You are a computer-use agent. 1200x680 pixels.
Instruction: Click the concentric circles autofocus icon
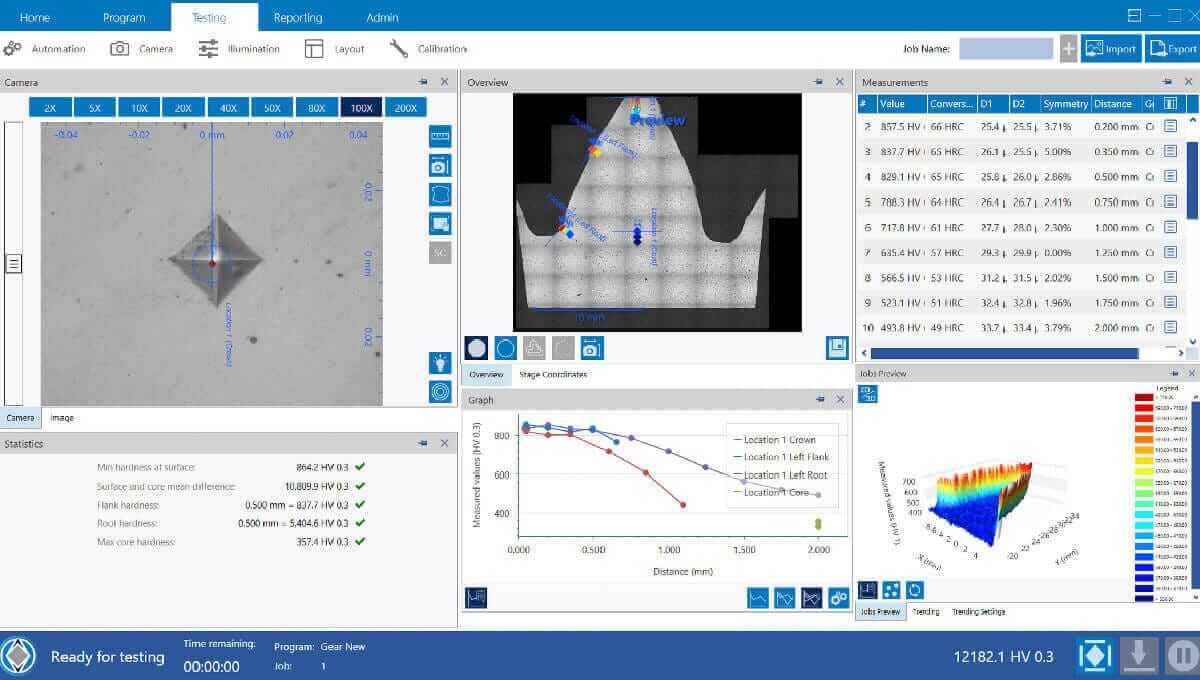point(440,391)
